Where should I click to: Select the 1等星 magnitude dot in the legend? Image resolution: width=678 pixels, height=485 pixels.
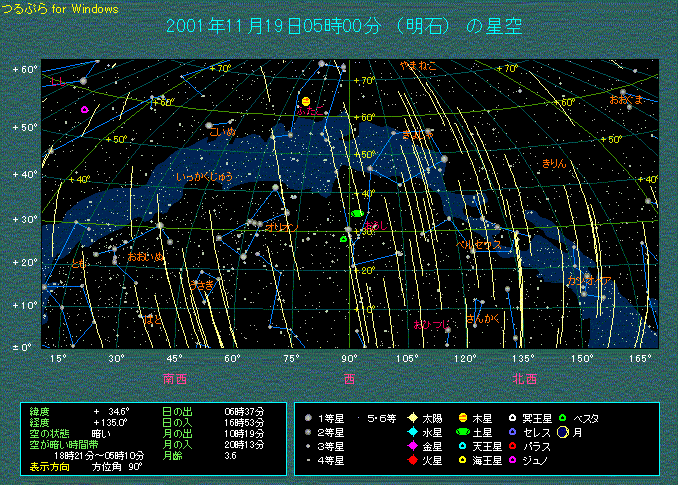point(306,416)
